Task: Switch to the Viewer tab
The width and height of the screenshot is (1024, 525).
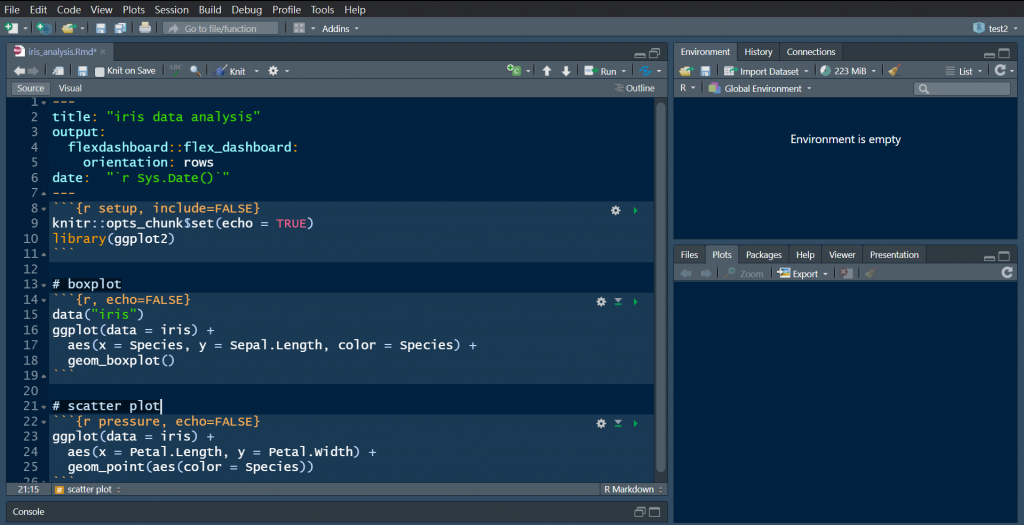Action: tap(842, 255)
